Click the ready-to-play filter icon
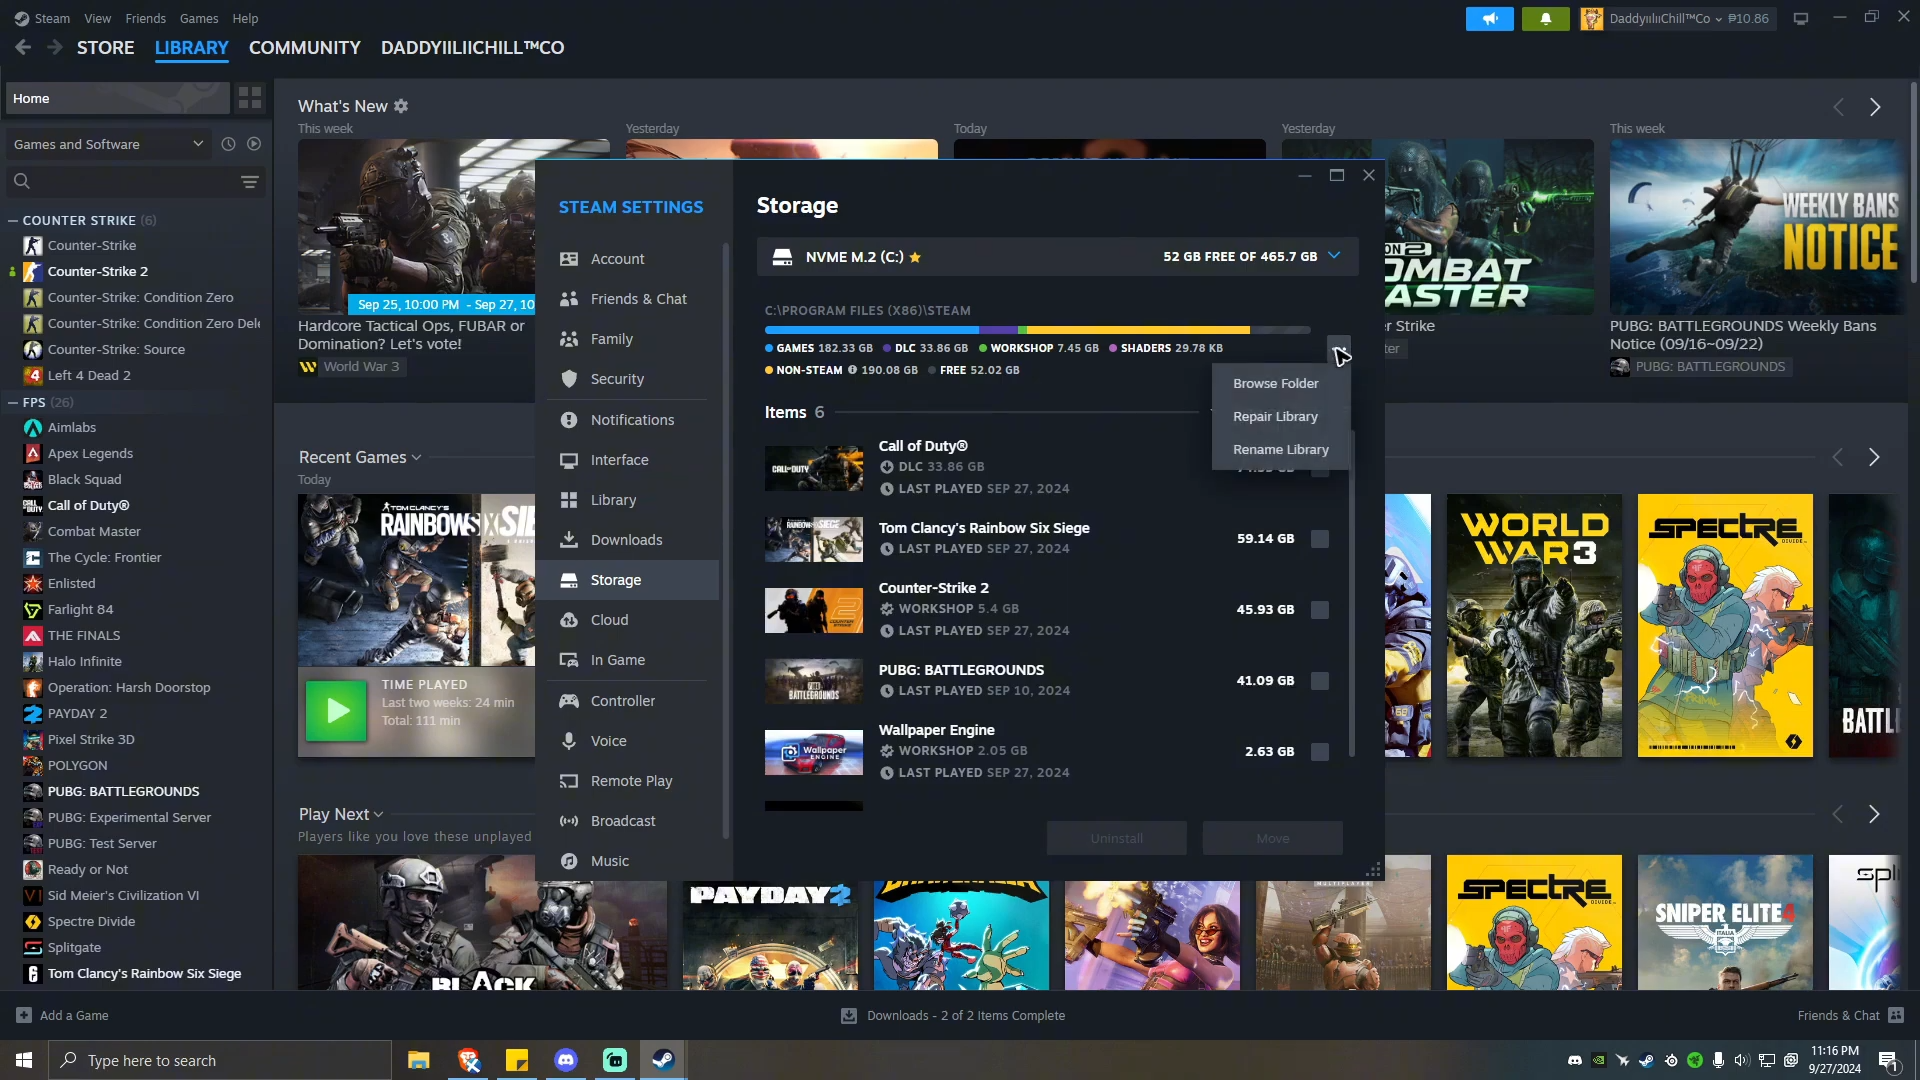 coord(254,144)
